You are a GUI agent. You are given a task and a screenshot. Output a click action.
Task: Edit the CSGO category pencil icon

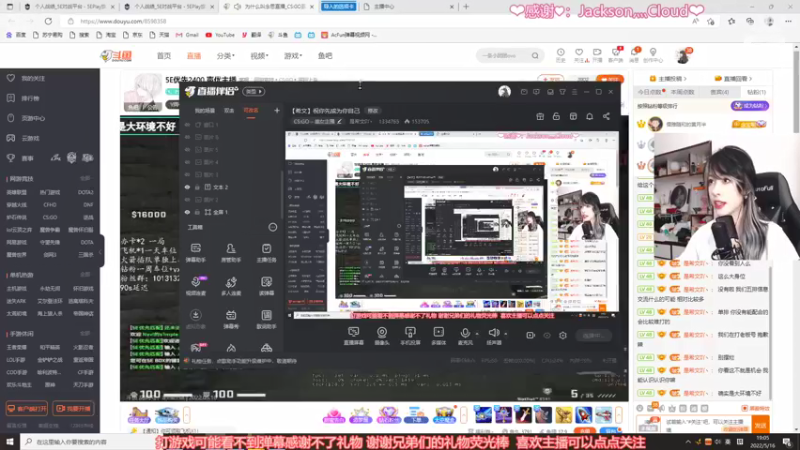click(x=339, y=121)
